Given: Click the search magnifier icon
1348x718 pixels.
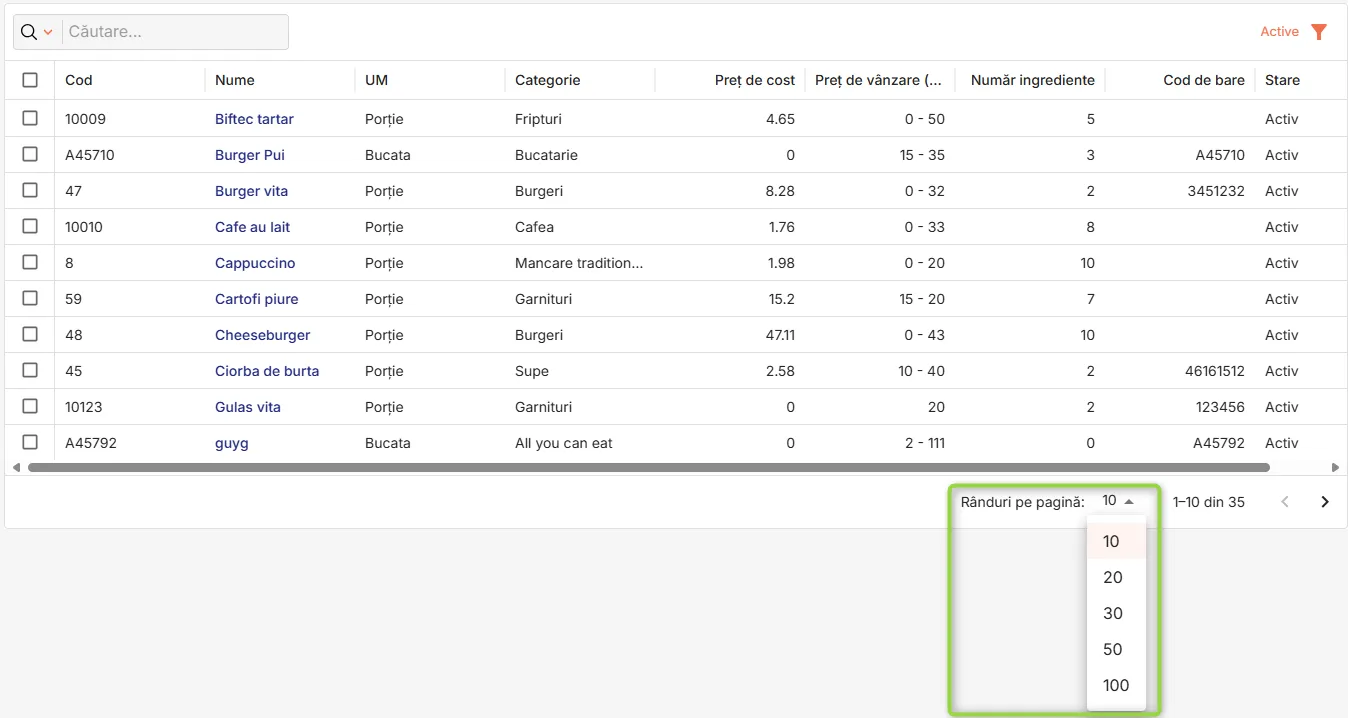Looking at the screenshot, I should 29,32.
